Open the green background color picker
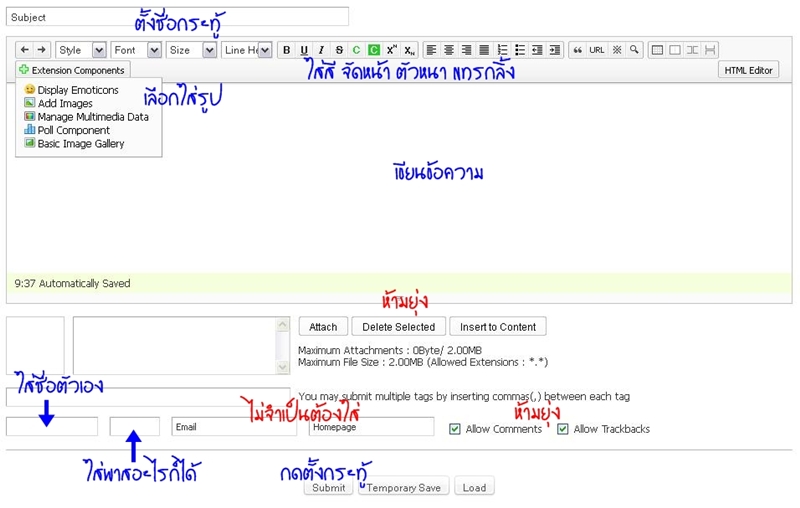This screenshot has width=800, height=508. tap(374, 50)
